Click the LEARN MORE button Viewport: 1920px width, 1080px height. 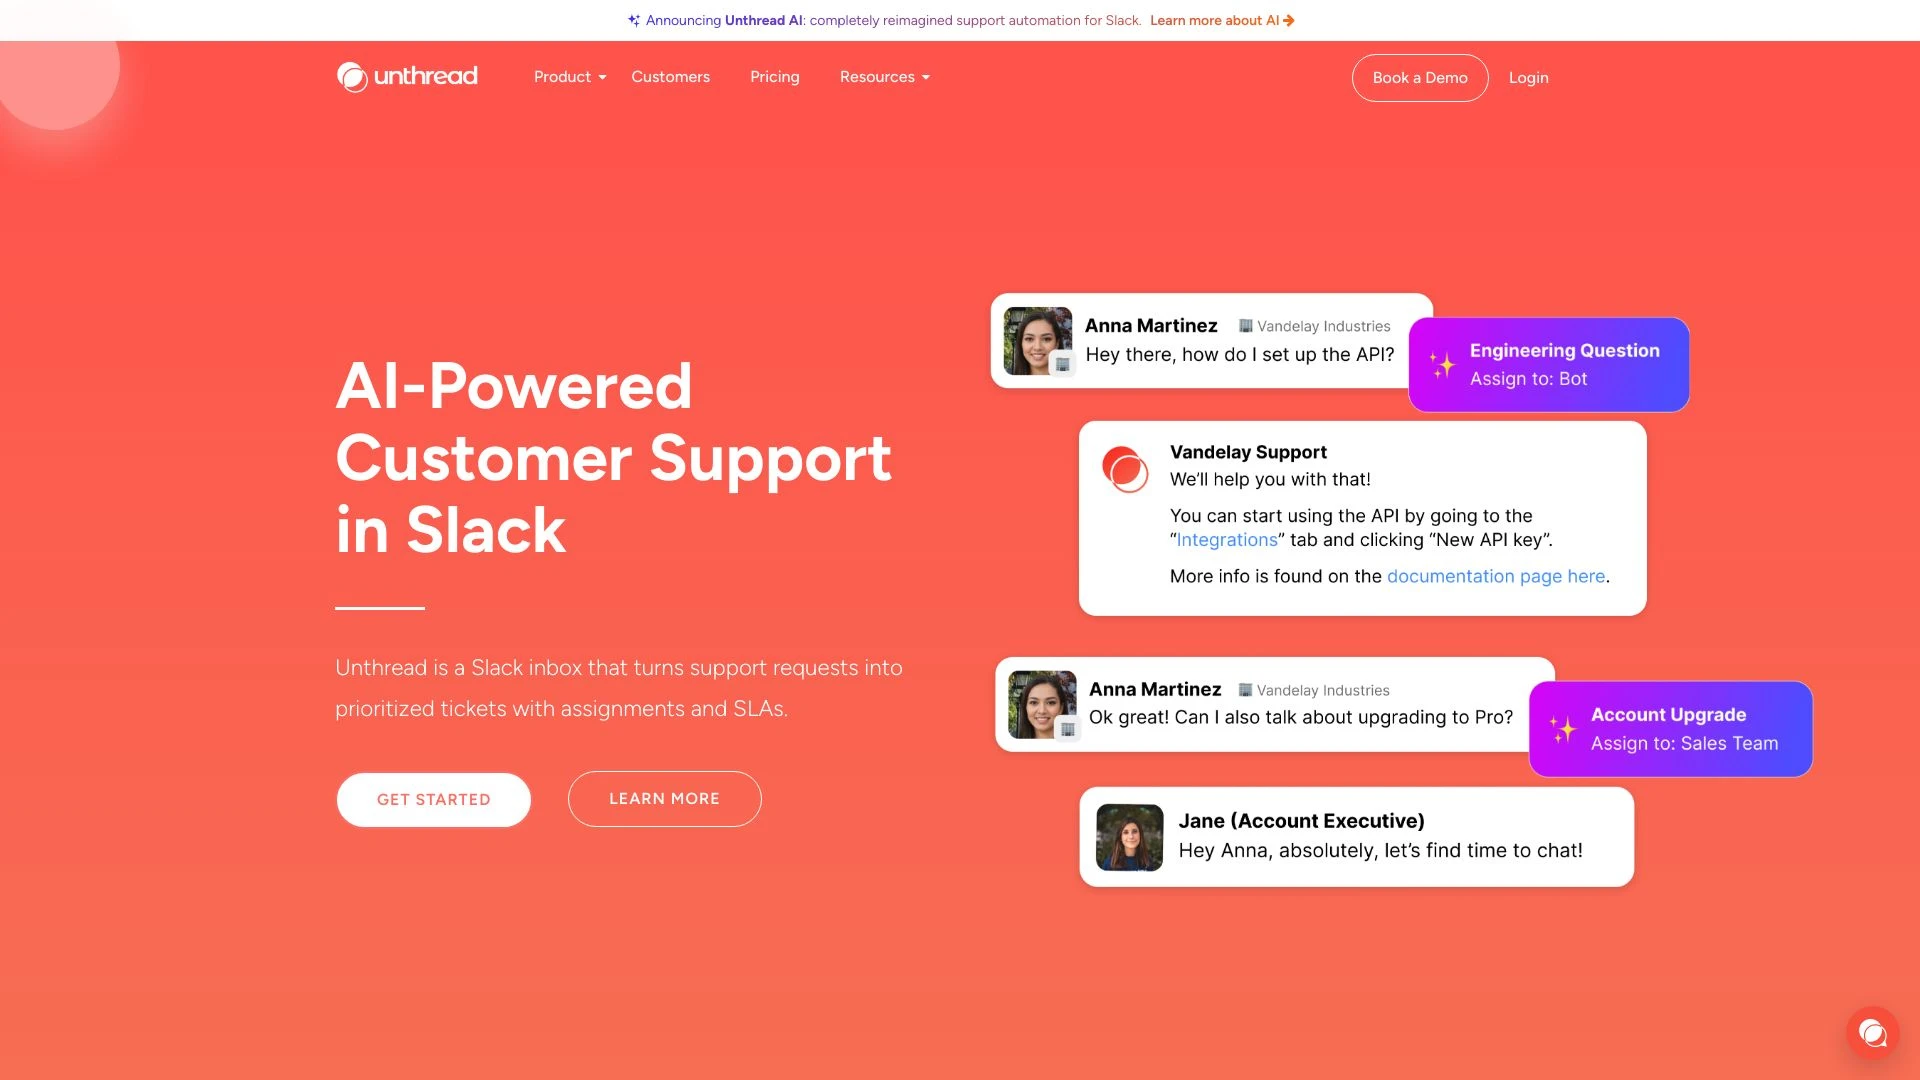(x=665, y=798)
